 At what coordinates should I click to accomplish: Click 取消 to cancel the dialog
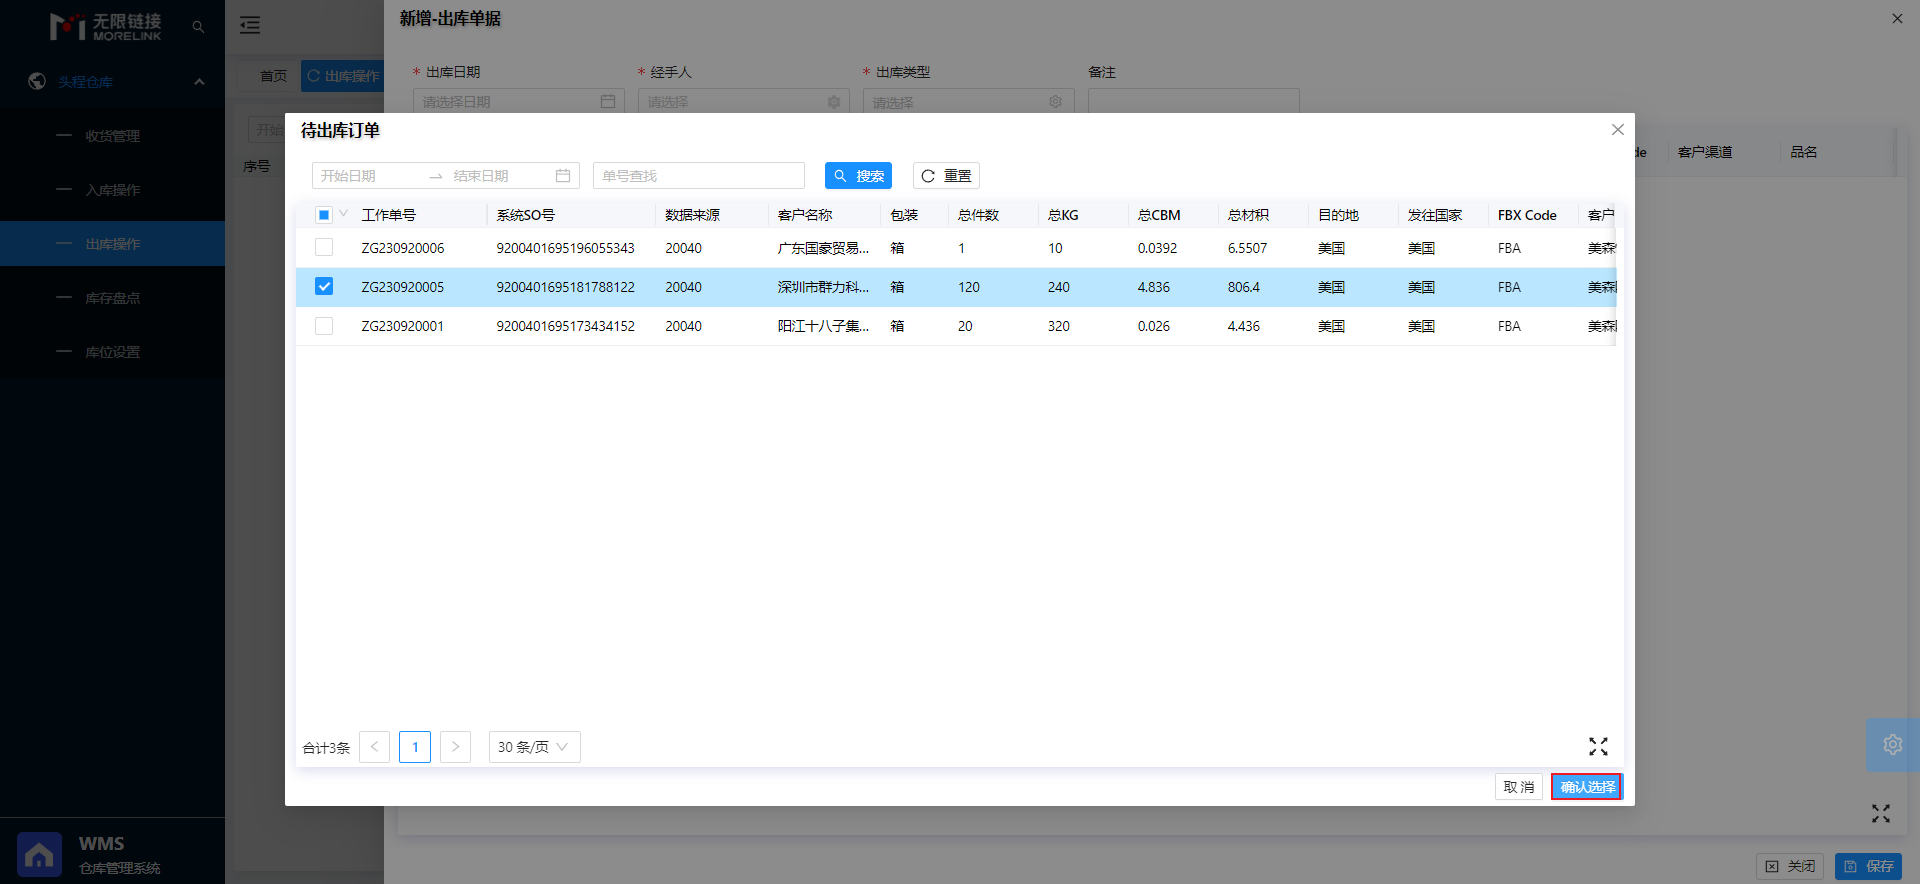[1519, 787]
